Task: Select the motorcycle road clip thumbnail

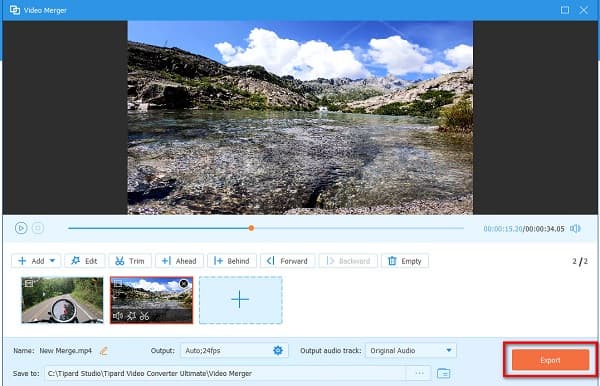Action: coord(62,300)
